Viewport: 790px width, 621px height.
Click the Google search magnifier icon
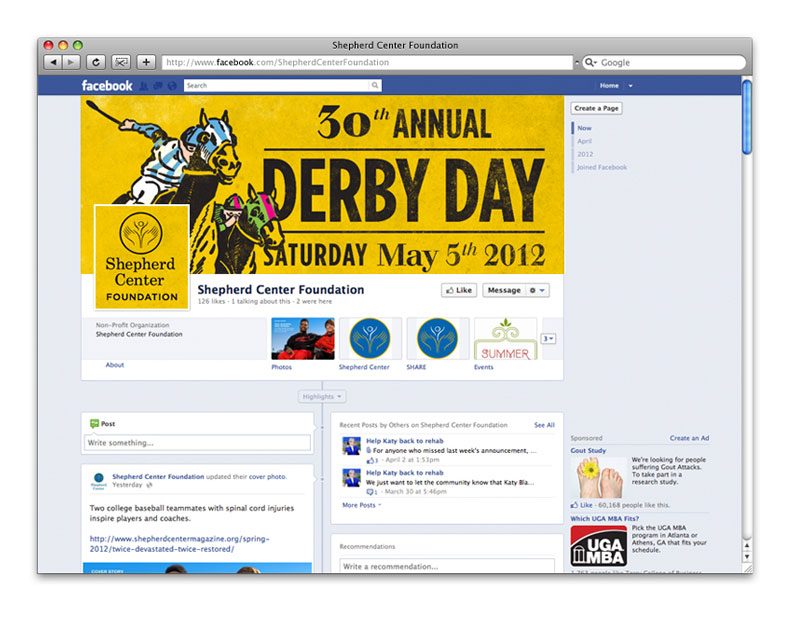tap(589, 62)
